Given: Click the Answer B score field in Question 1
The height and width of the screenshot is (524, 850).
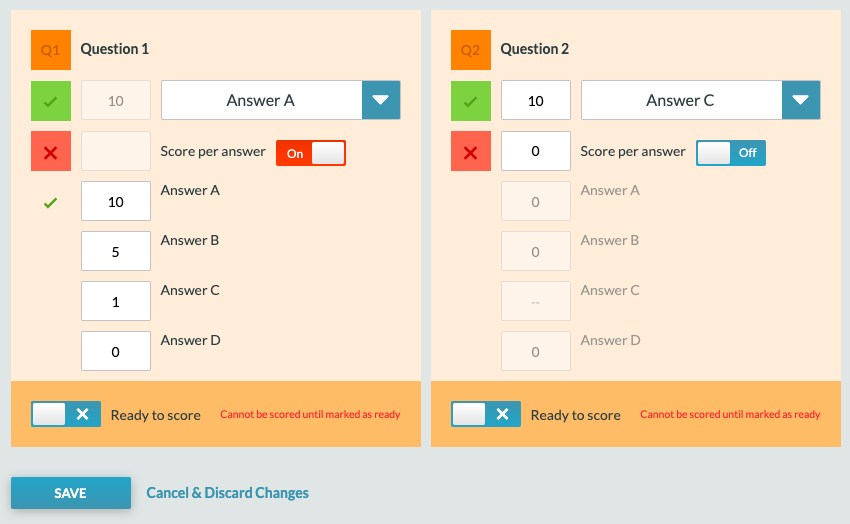Looking at the screenshot, I should coord(116,252).
